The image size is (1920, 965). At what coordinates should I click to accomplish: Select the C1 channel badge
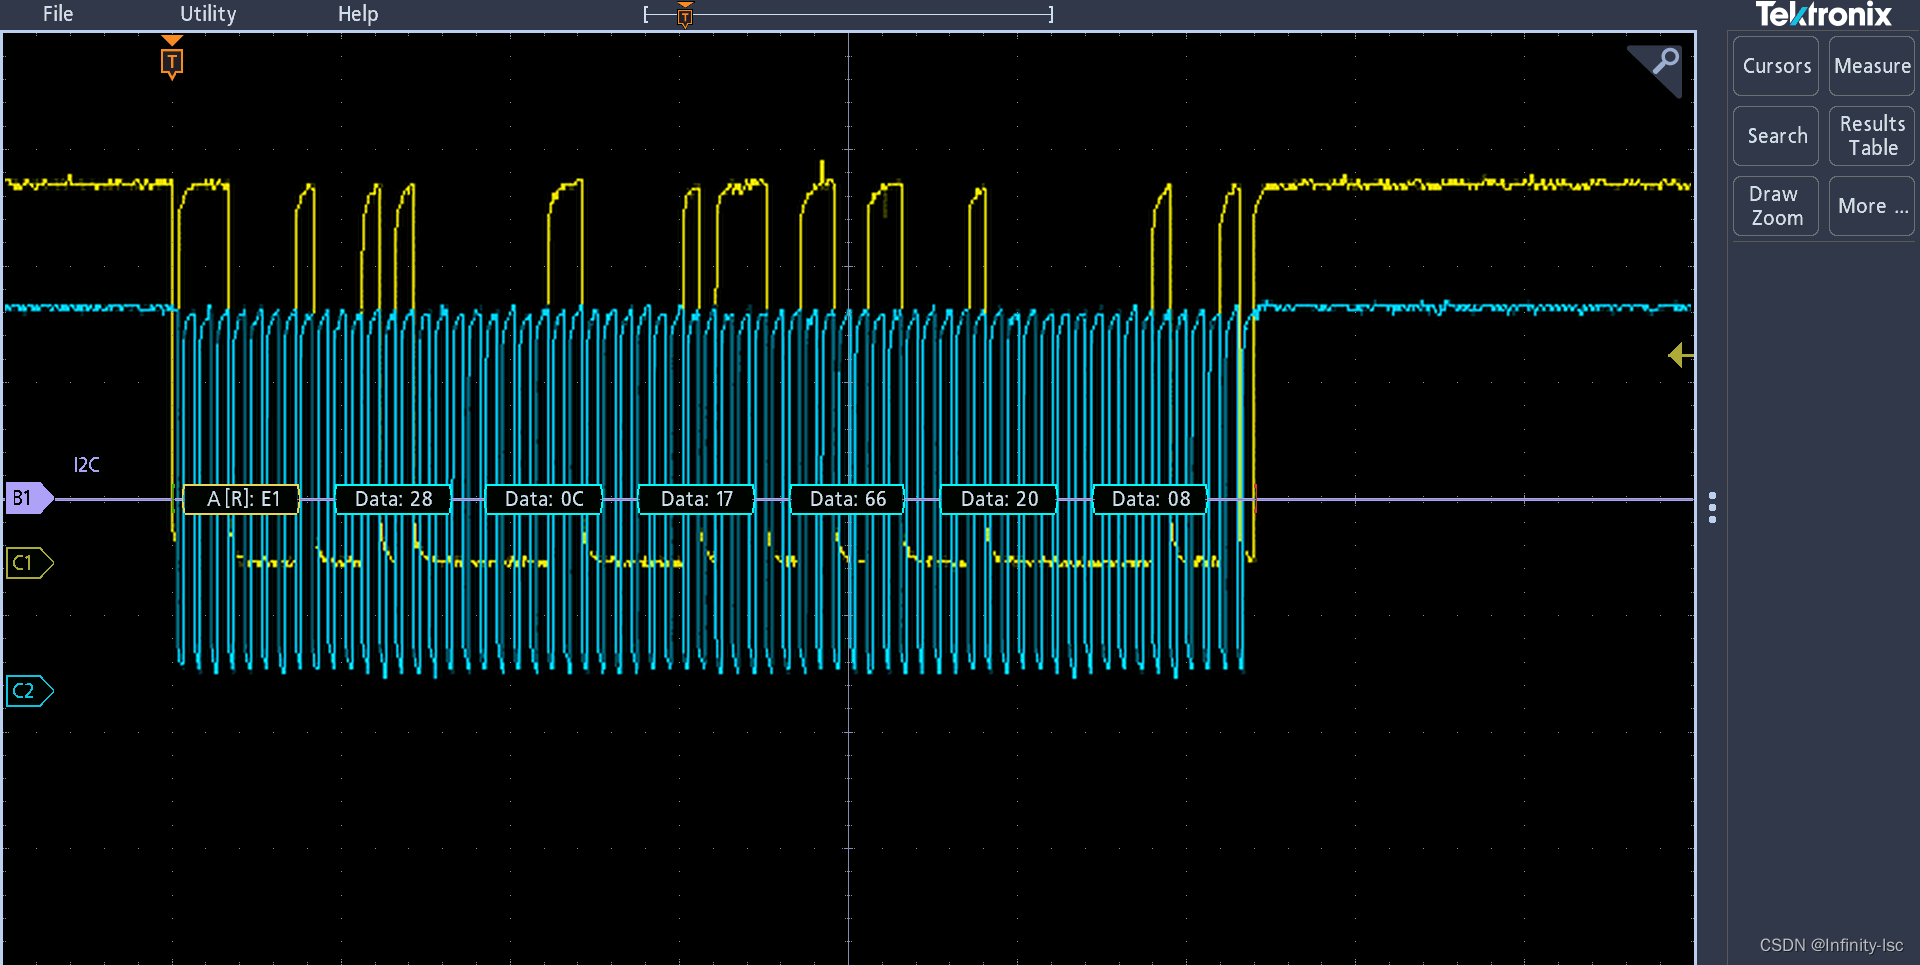(28, 563)
